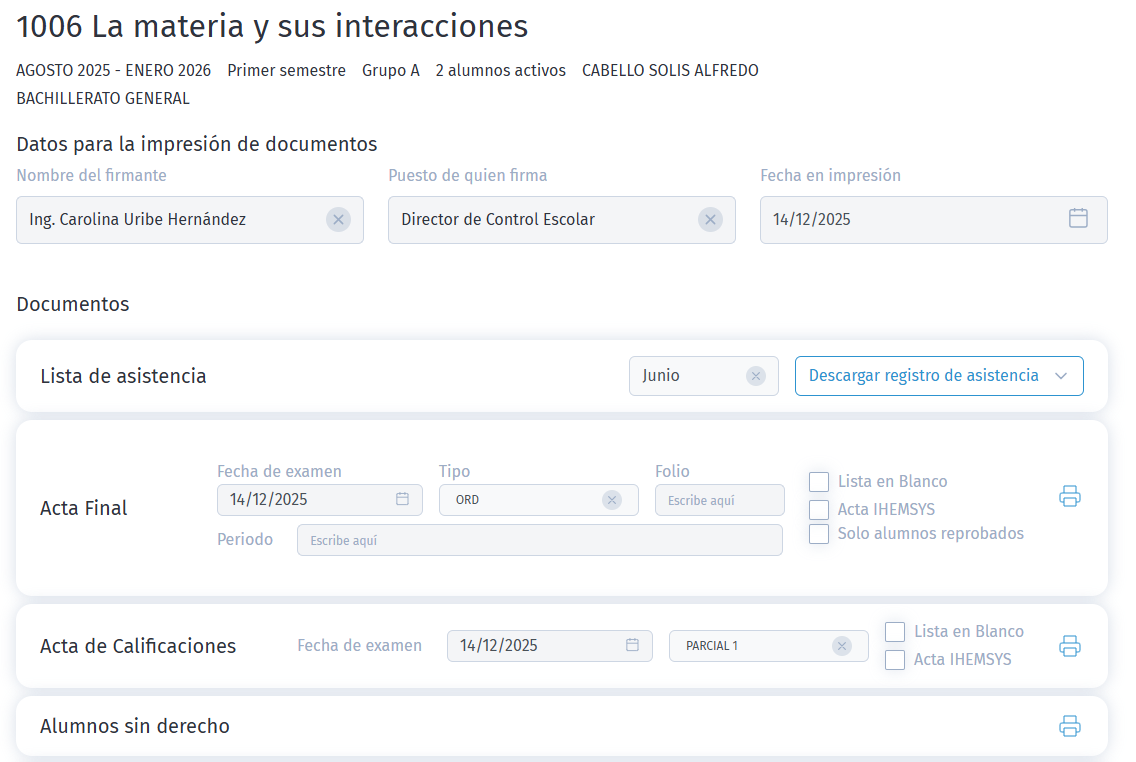
Task: Focus the Folio input field
Action: [x=719, y=500]
